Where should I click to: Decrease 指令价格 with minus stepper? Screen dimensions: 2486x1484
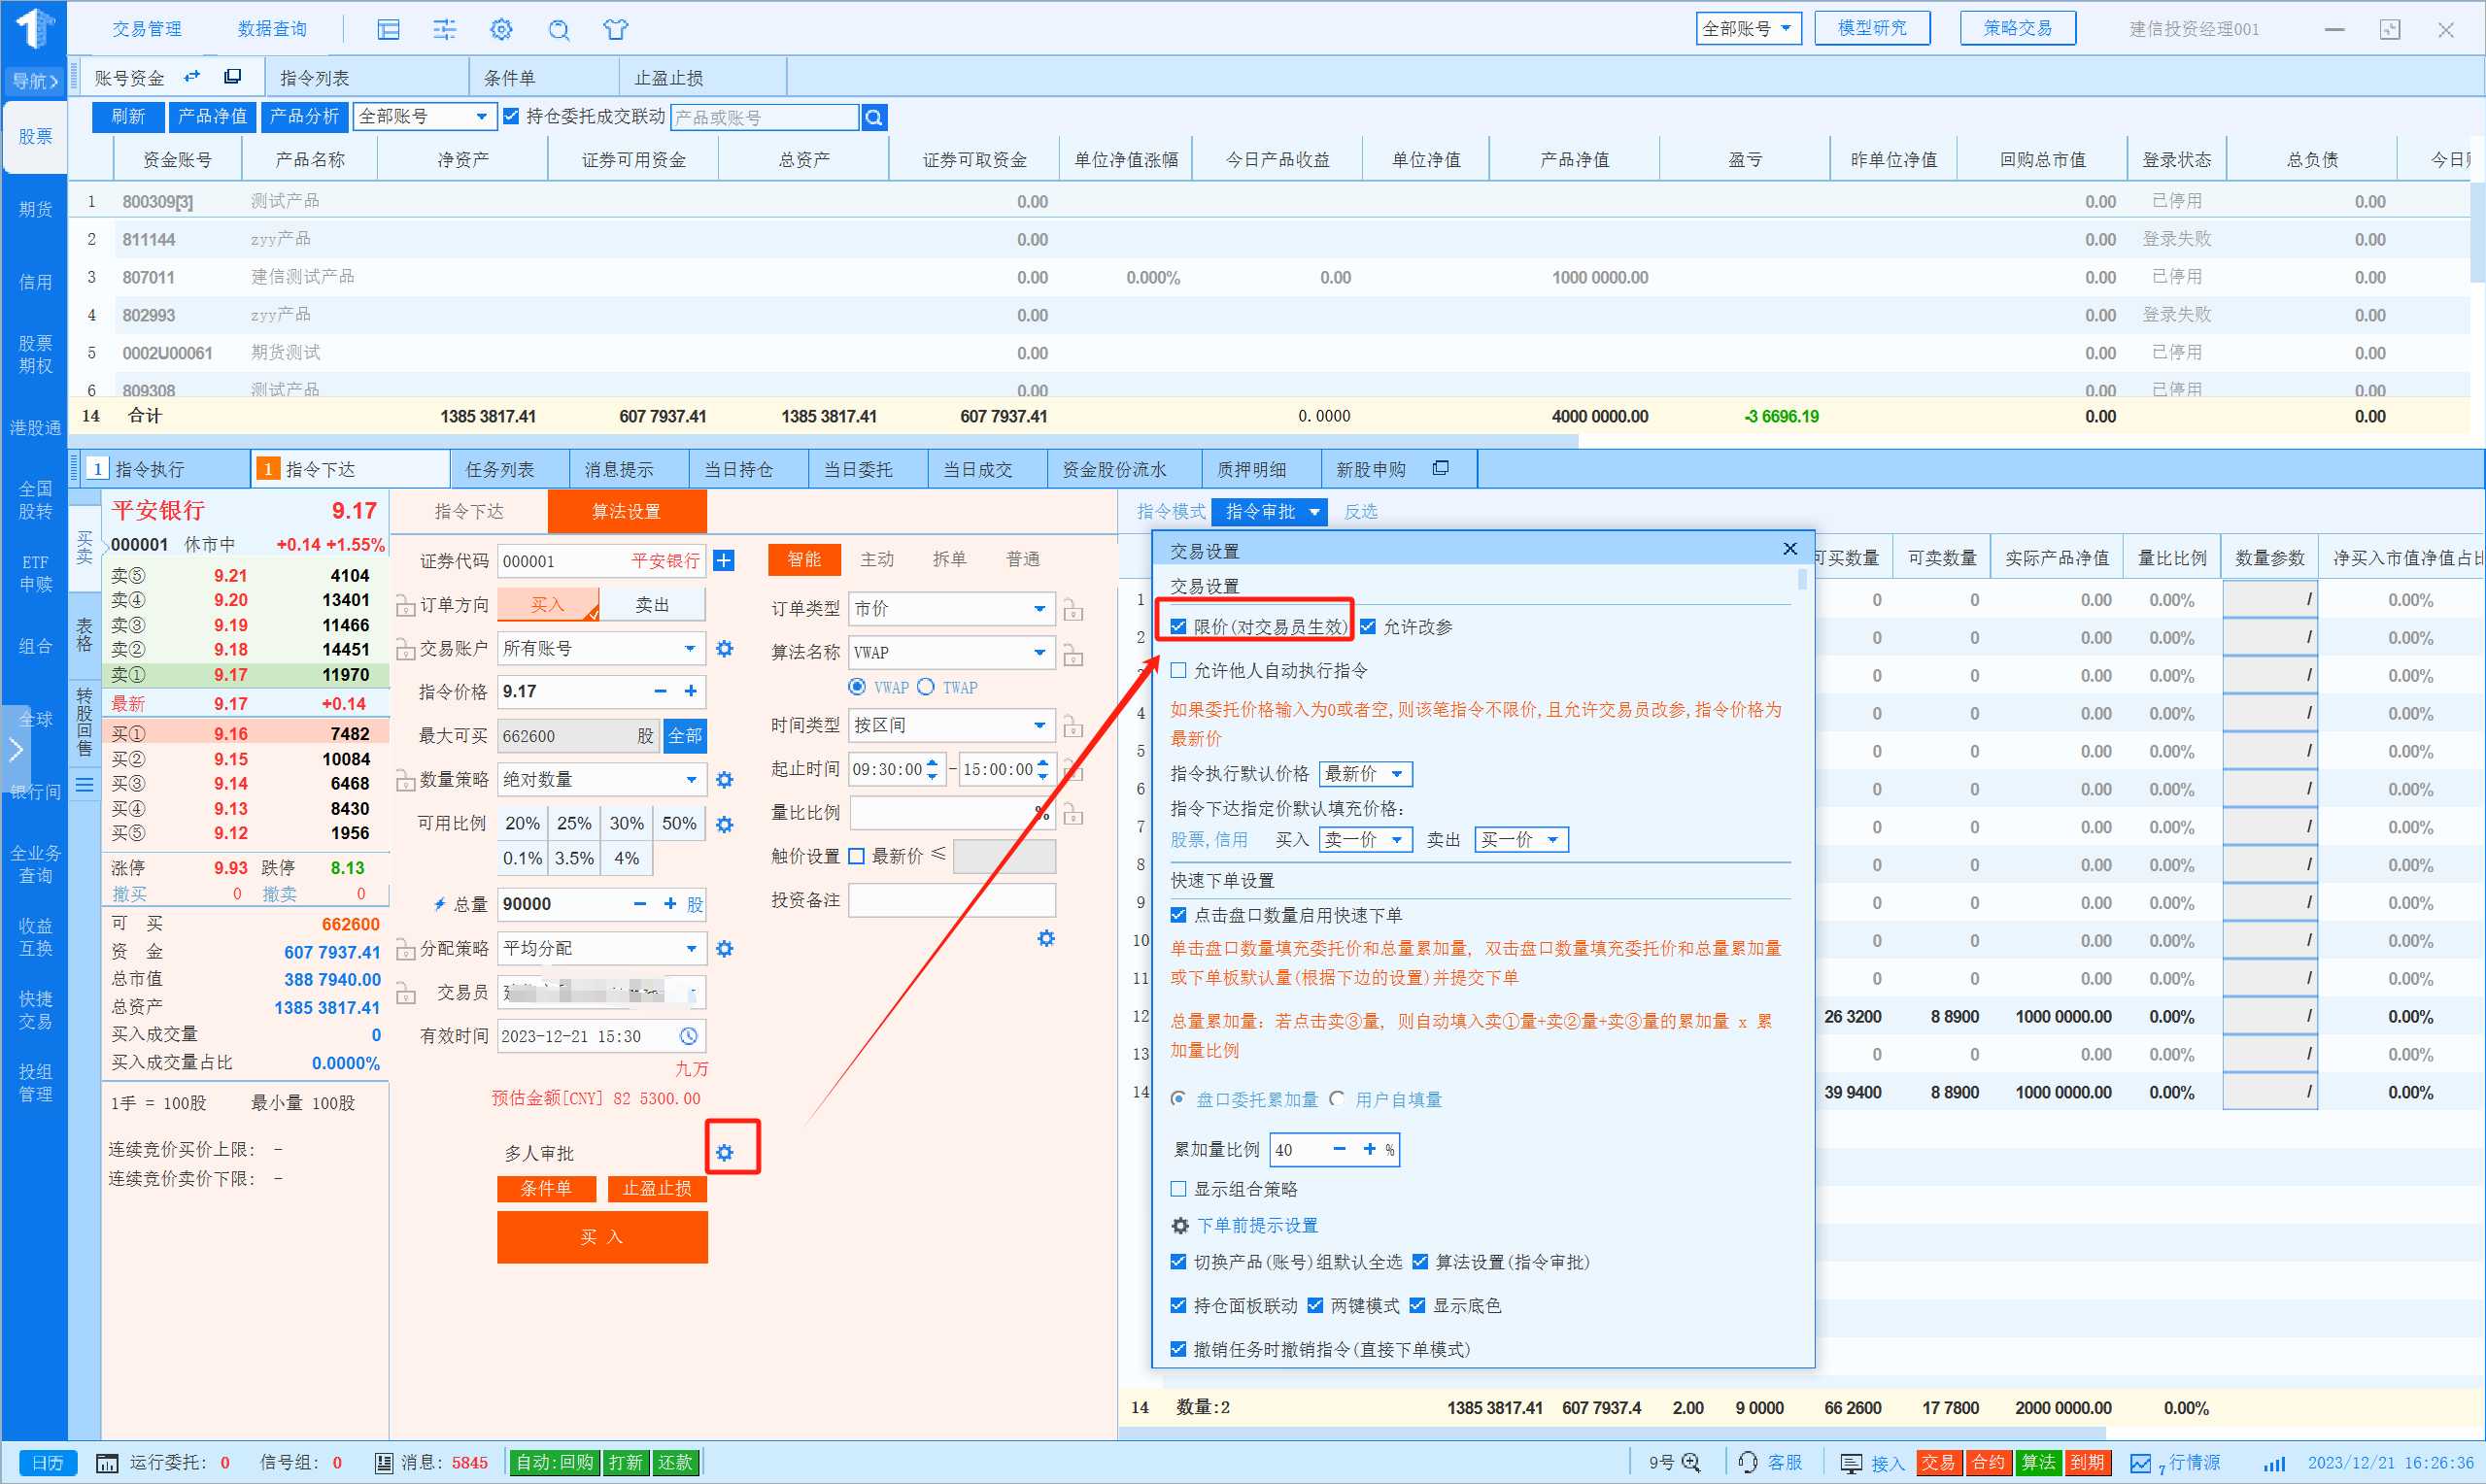660,692
